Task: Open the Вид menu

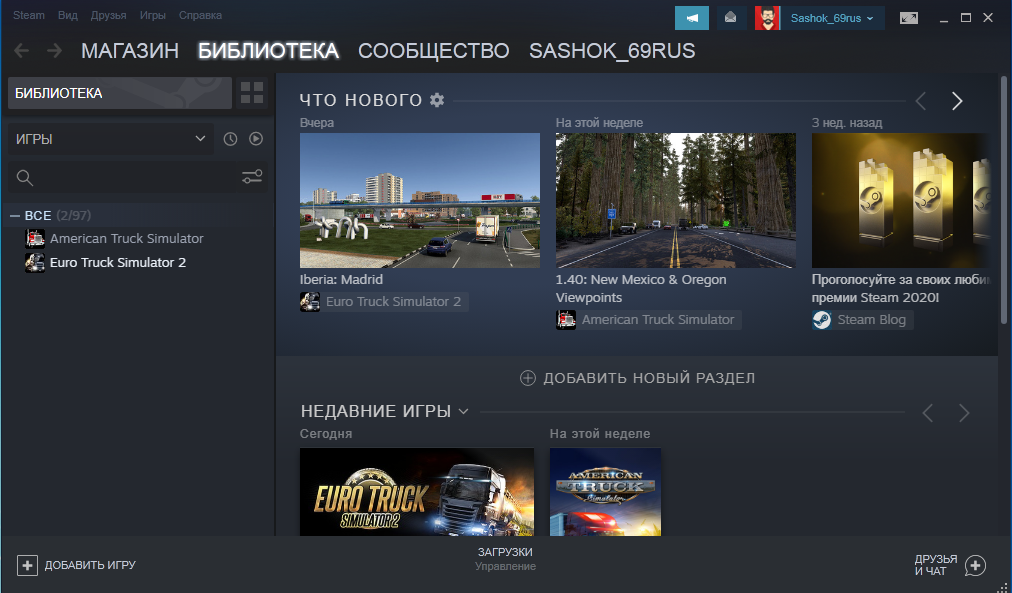Action: 68,15
